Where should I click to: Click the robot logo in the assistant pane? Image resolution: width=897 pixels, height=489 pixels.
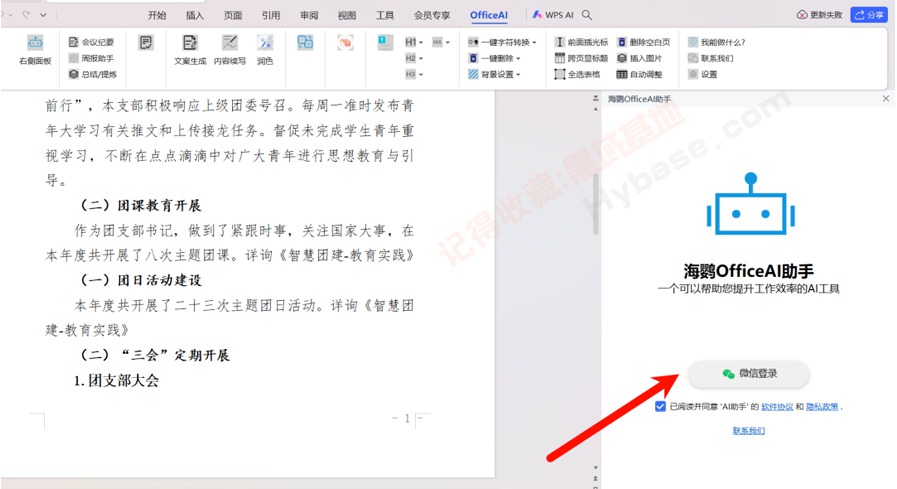751,204
